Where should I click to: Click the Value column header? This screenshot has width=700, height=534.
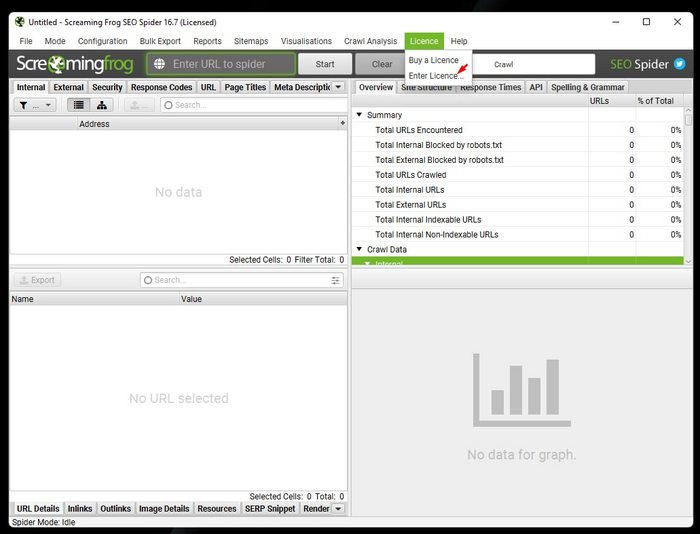[263, 299]
